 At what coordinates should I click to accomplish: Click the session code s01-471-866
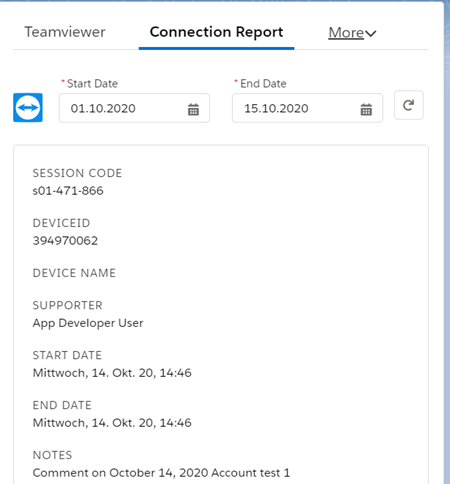68,191
